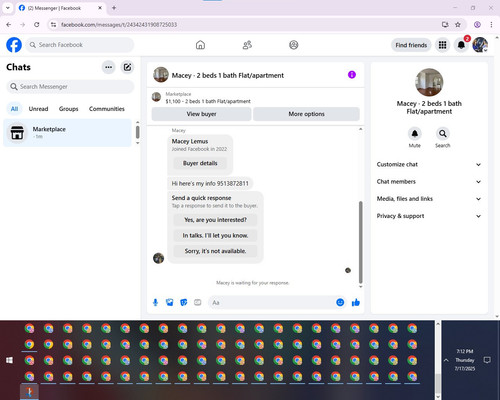This screenshot has width=500, height=400.
Task: Expand Privacy & support section
Action: (429, 216)
